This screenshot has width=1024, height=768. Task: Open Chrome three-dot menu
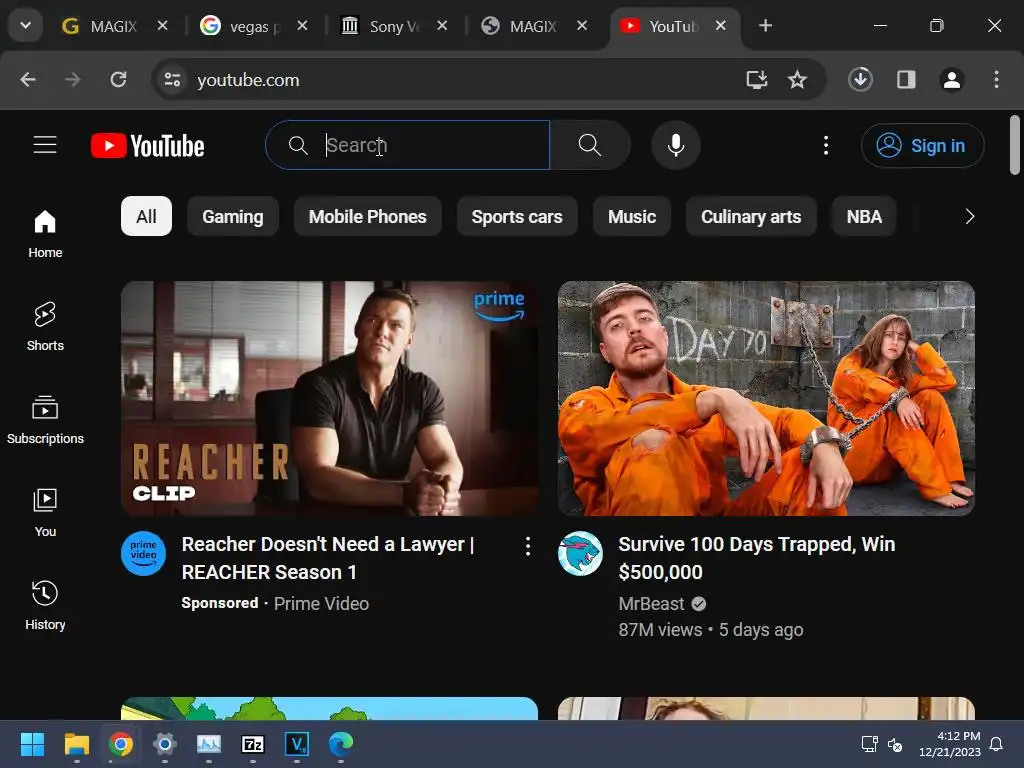[996, 80]
